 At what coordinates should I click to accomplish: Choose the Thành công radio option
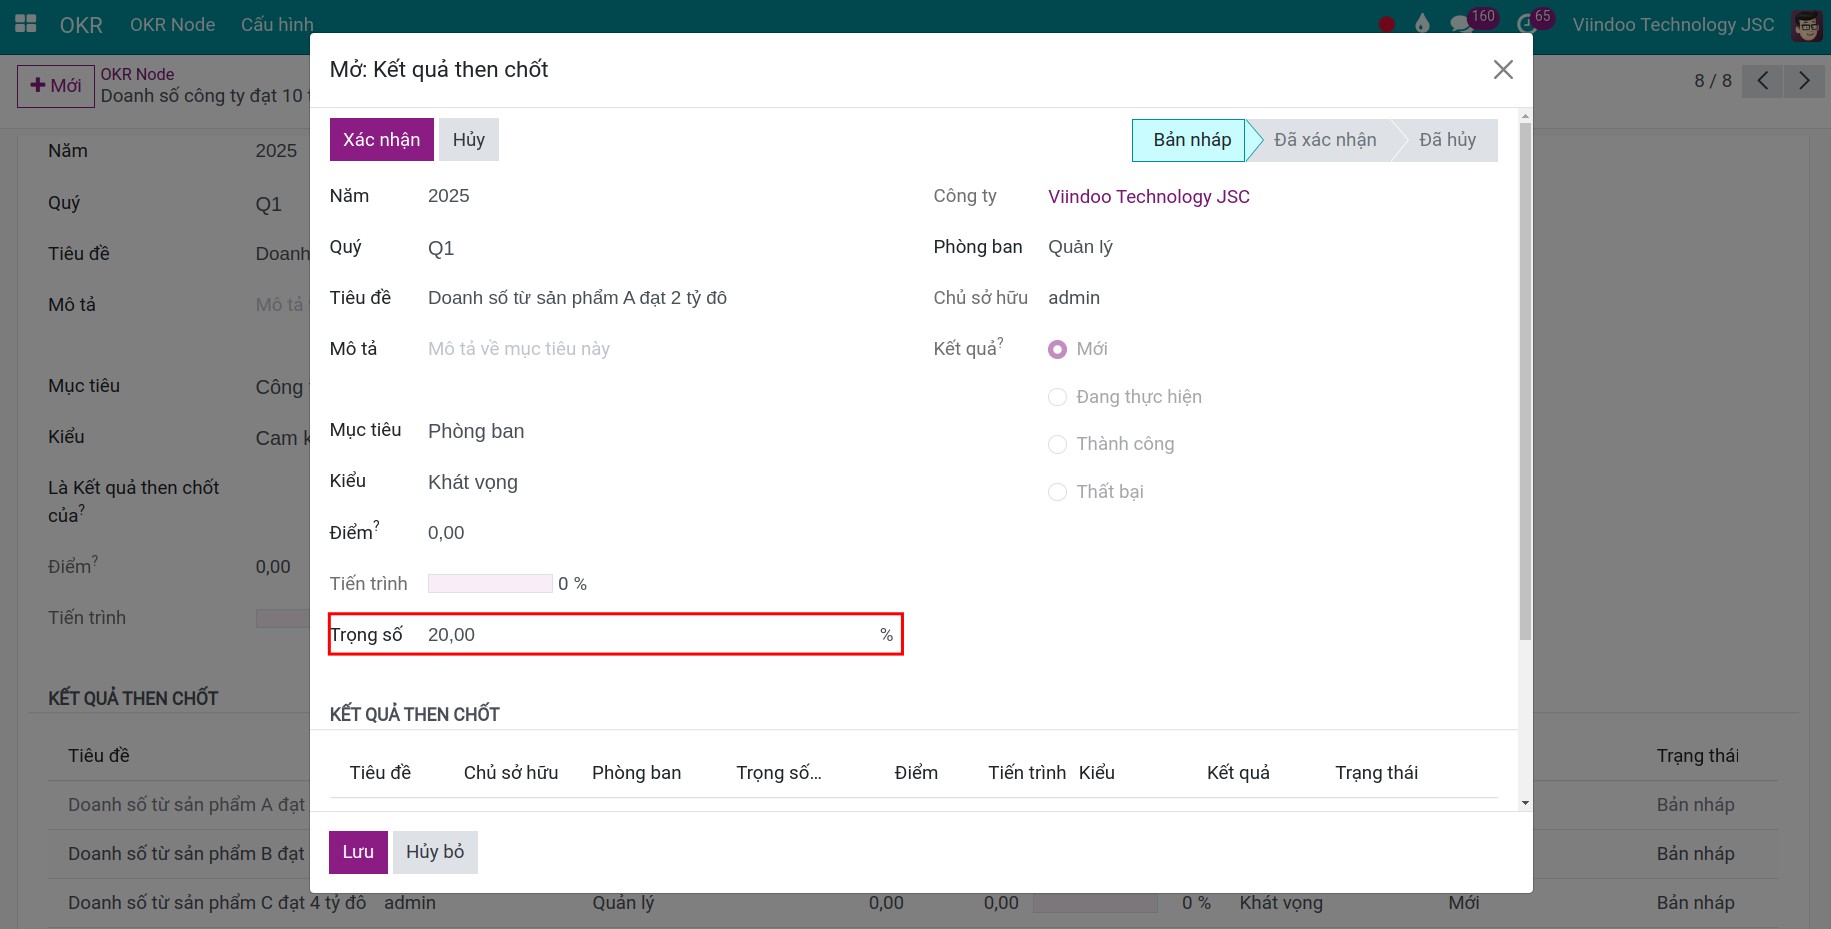click(1057, 445)
